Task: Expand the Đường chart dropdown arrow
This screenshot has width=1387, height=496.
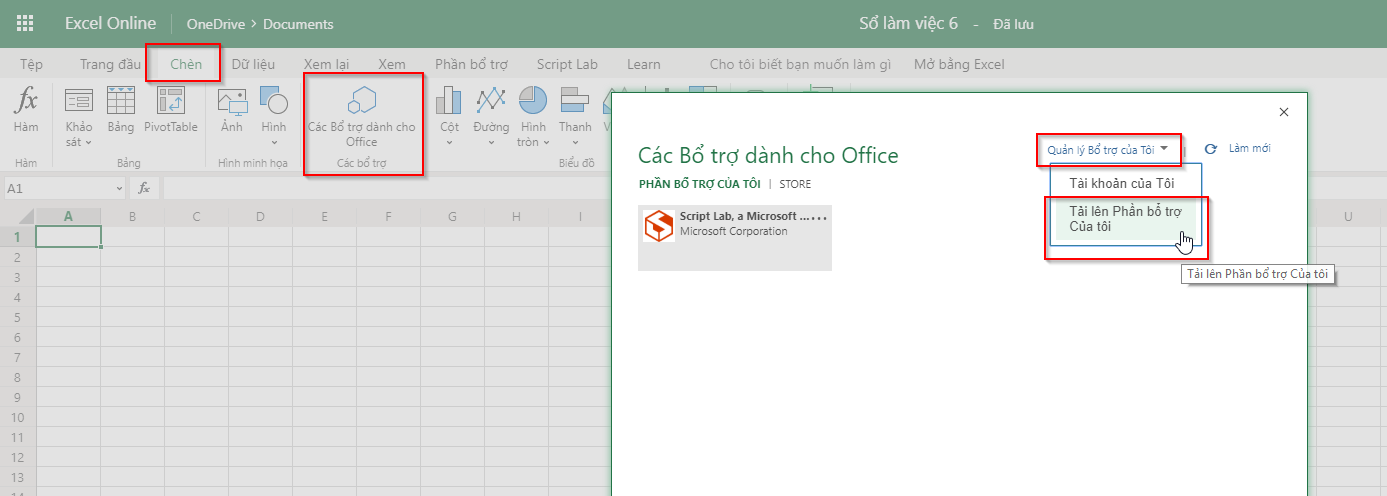Action: pos(491,142)
